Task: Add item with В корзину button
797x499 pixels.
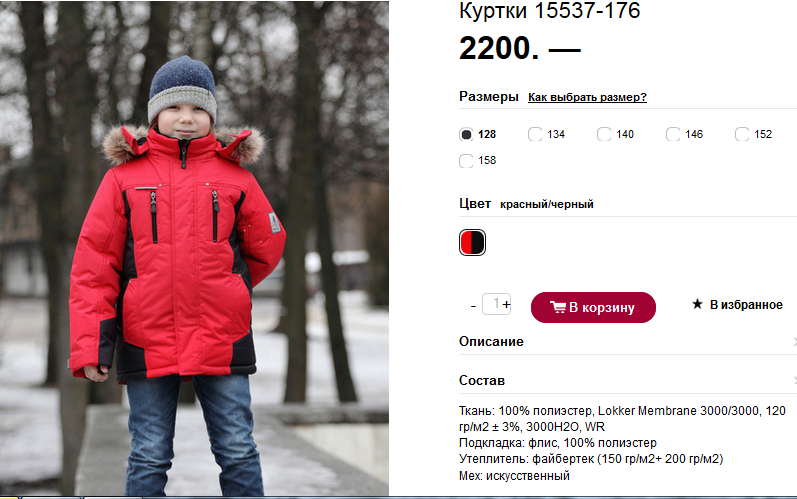Action: pos(593,307)
